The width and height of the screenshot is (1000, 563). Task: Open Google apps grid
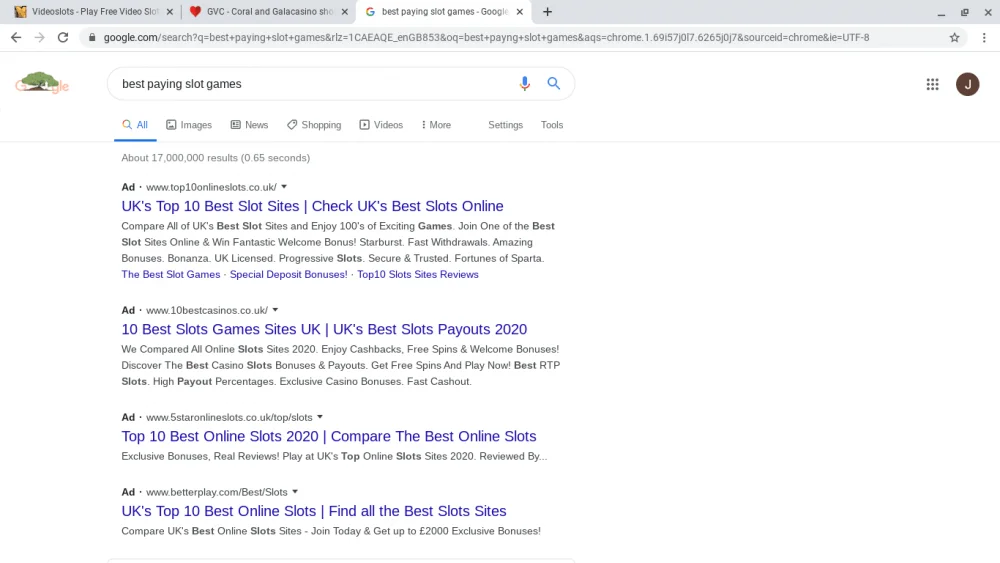point(932,84)
